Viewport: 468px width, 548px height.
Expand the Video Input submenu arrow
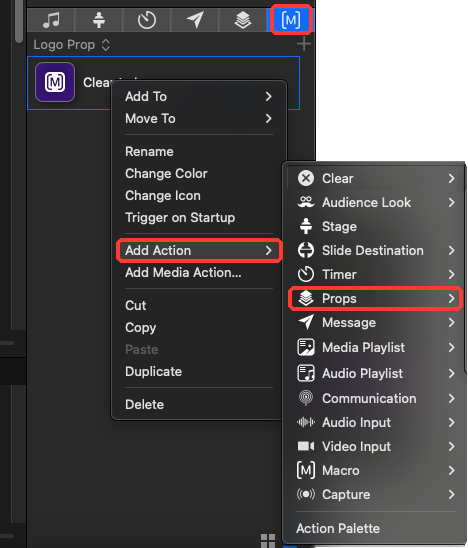(451, 446)
